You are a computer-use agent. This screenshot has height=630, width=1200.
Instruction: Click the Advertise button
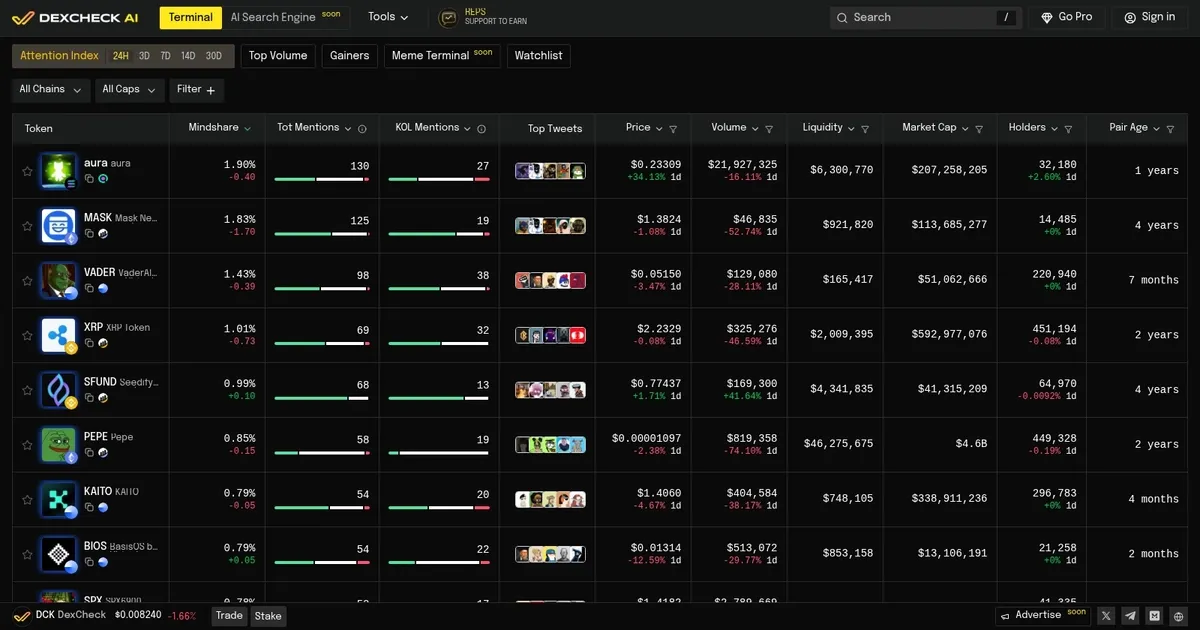point(1043,615)
